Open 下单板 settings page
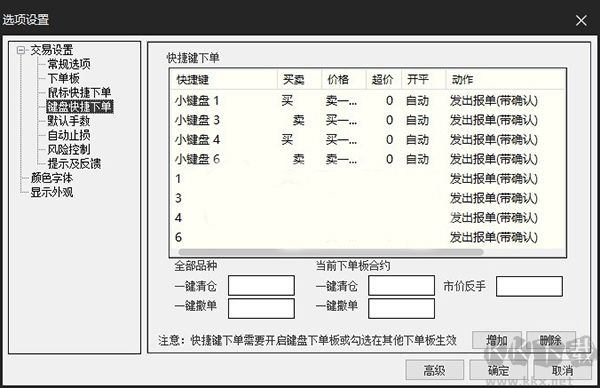Screen dimensions: 600x388 (x=64, y=78)
